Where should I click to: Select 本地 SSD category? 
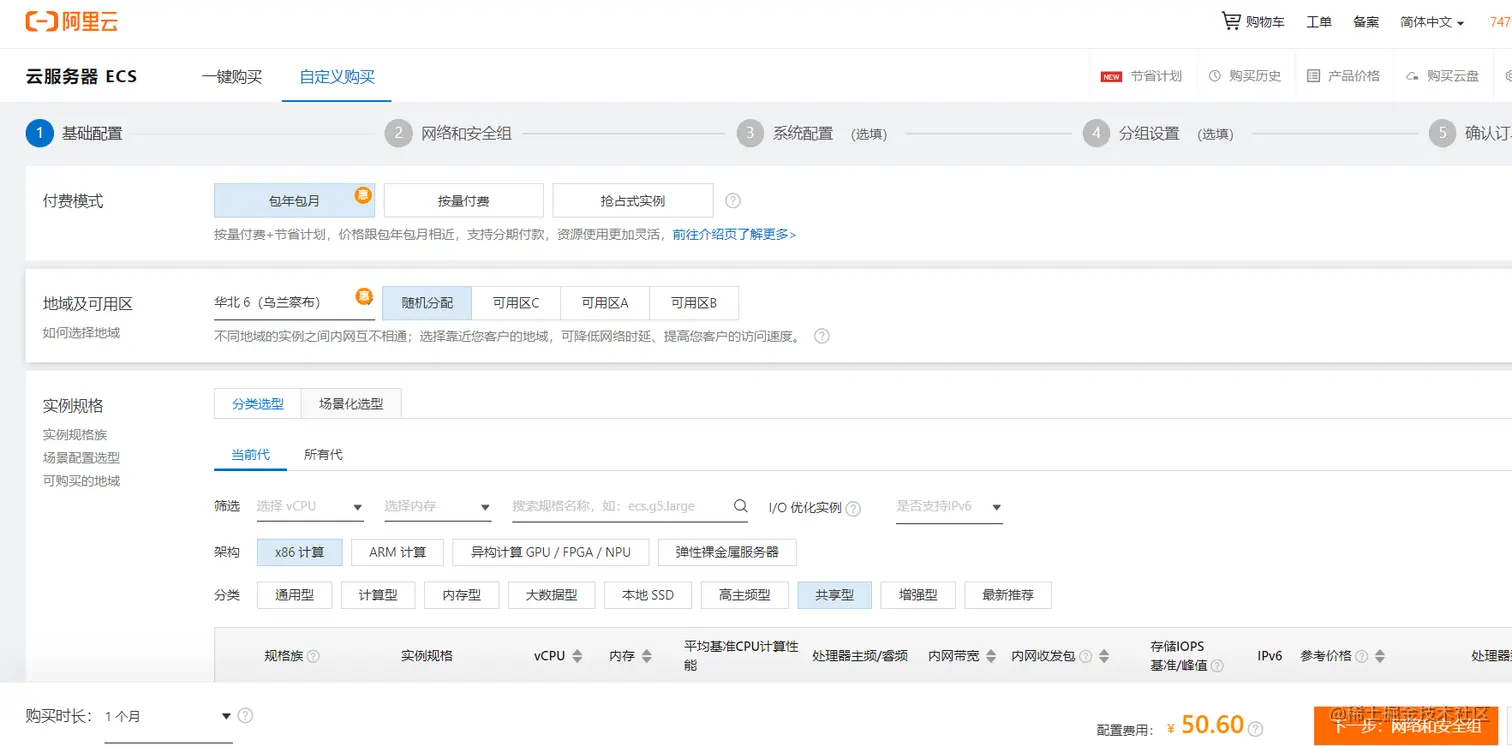[x=648, y=595]
